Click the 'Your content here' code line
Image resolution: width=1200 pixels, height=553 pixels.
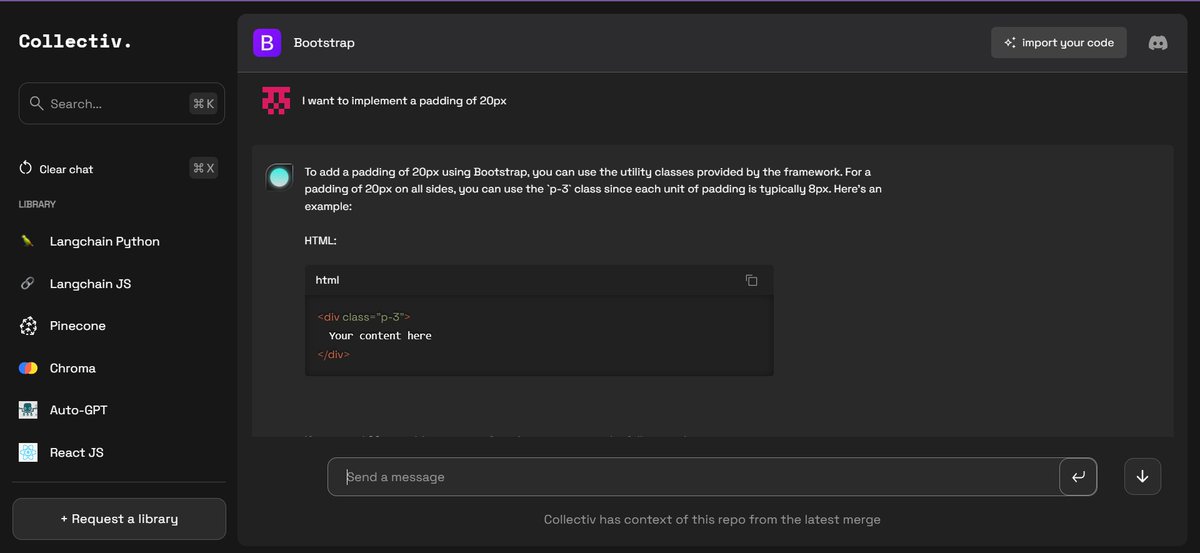click(x=380, y=336)
